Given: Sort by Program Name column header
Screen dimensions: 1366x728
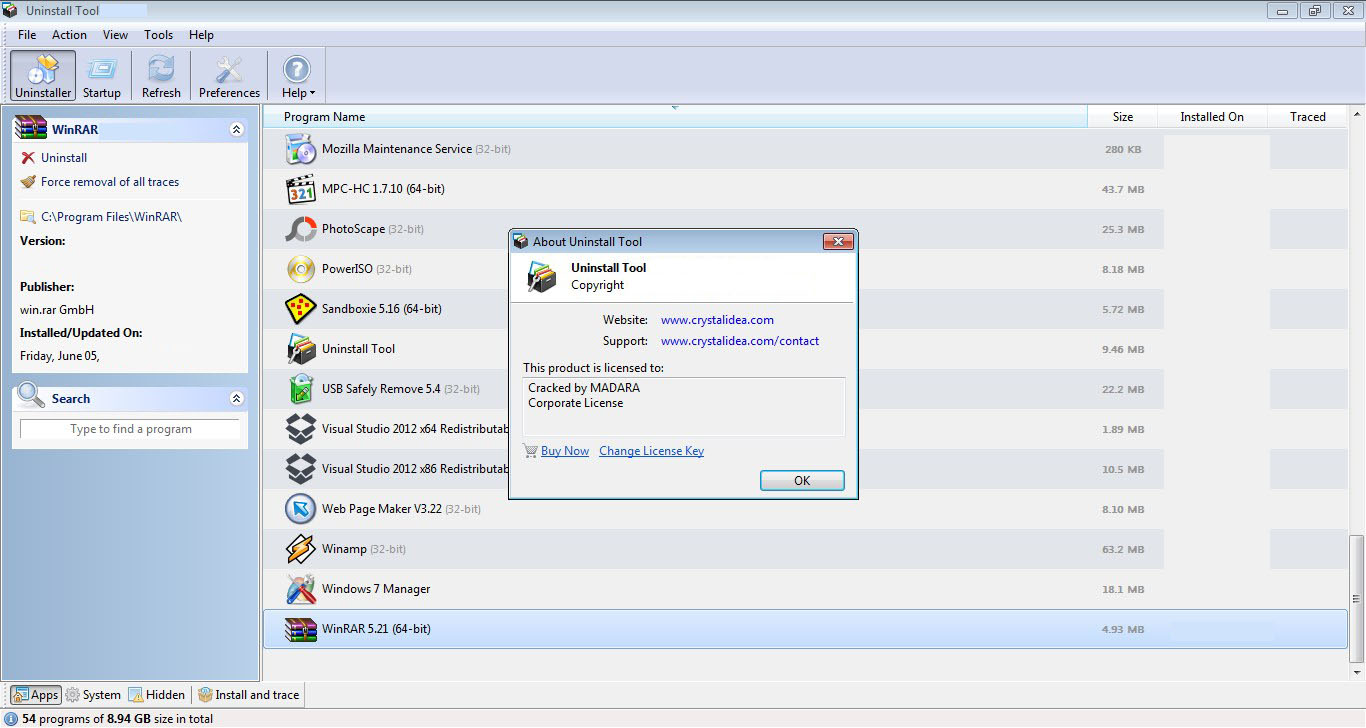Looking at the screenshot, I should (x=675, y=117).
